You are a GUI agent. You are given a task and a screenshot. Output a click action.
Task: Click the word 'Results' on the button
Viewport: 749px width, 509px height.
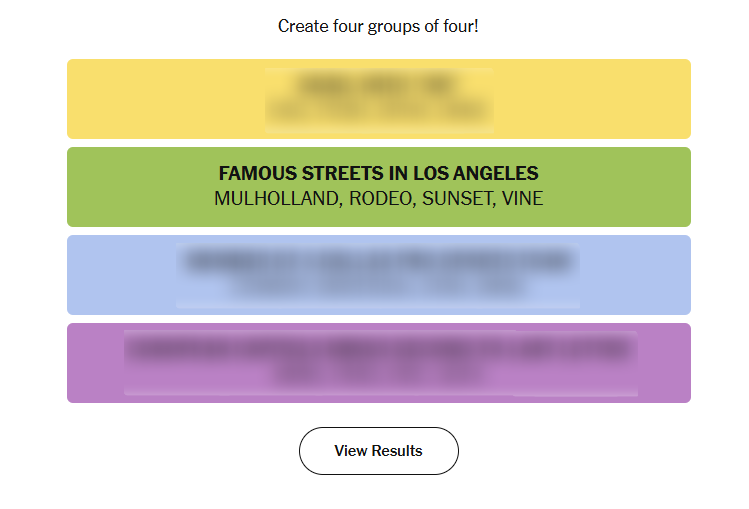[x=397, y=450]
